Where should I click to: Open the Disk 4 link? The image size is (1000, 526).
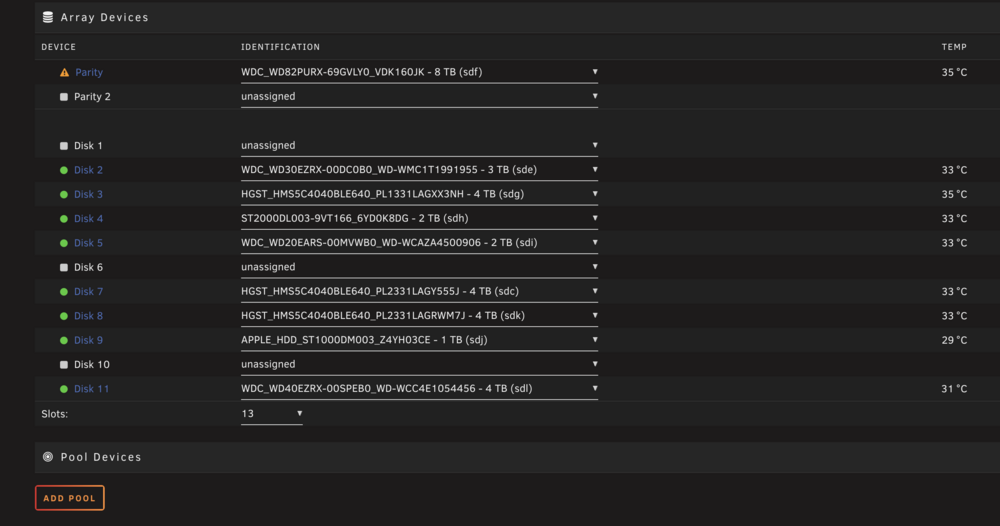pyautogui.click(x=88, y=219)
